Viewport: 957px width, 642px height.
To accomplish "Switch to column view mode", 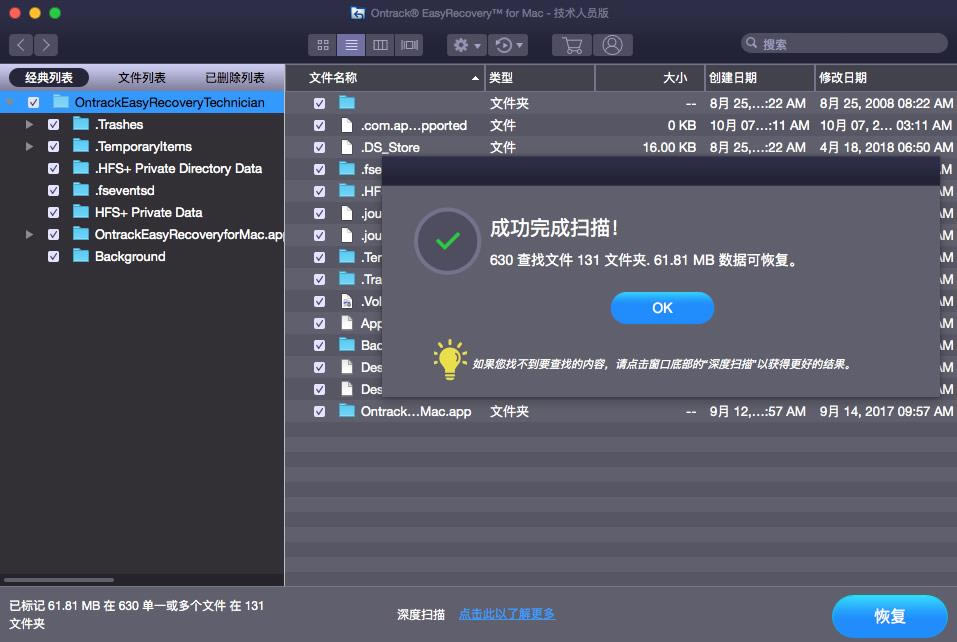I will click(380, 45).
